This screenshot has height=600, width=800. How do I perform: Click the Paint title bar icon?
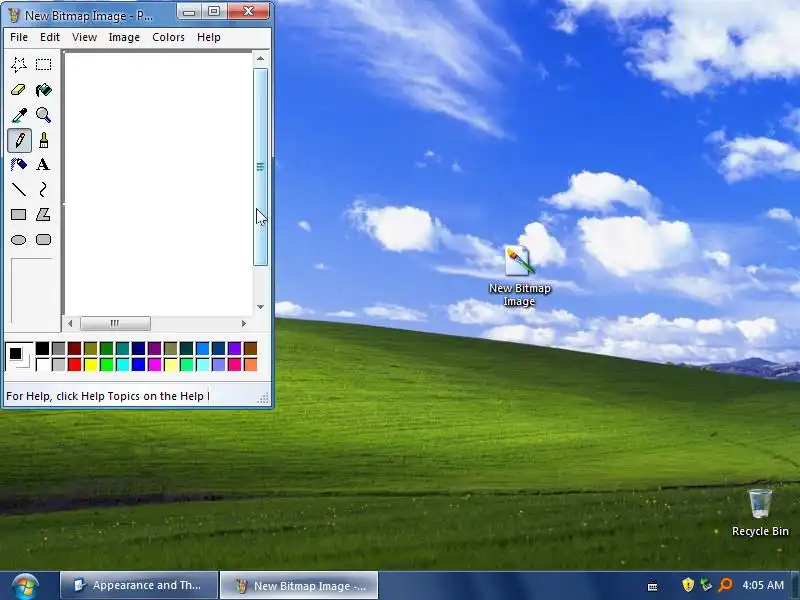(x=14, y=15)
